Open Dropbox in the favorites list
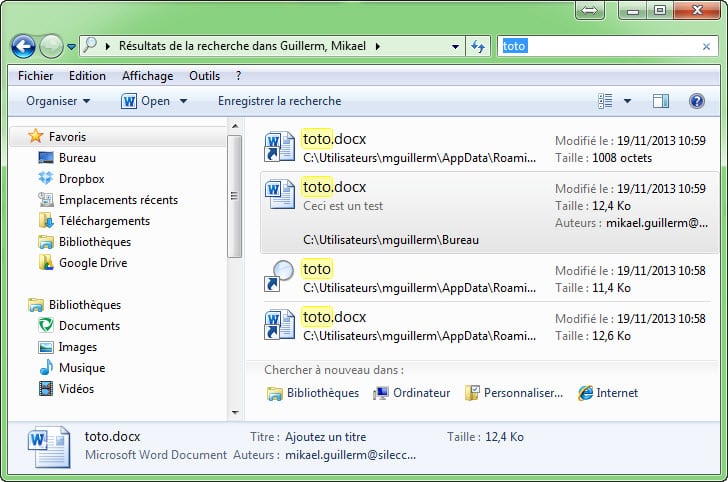This screenshot has height=482, width=728. coord(81,179)
